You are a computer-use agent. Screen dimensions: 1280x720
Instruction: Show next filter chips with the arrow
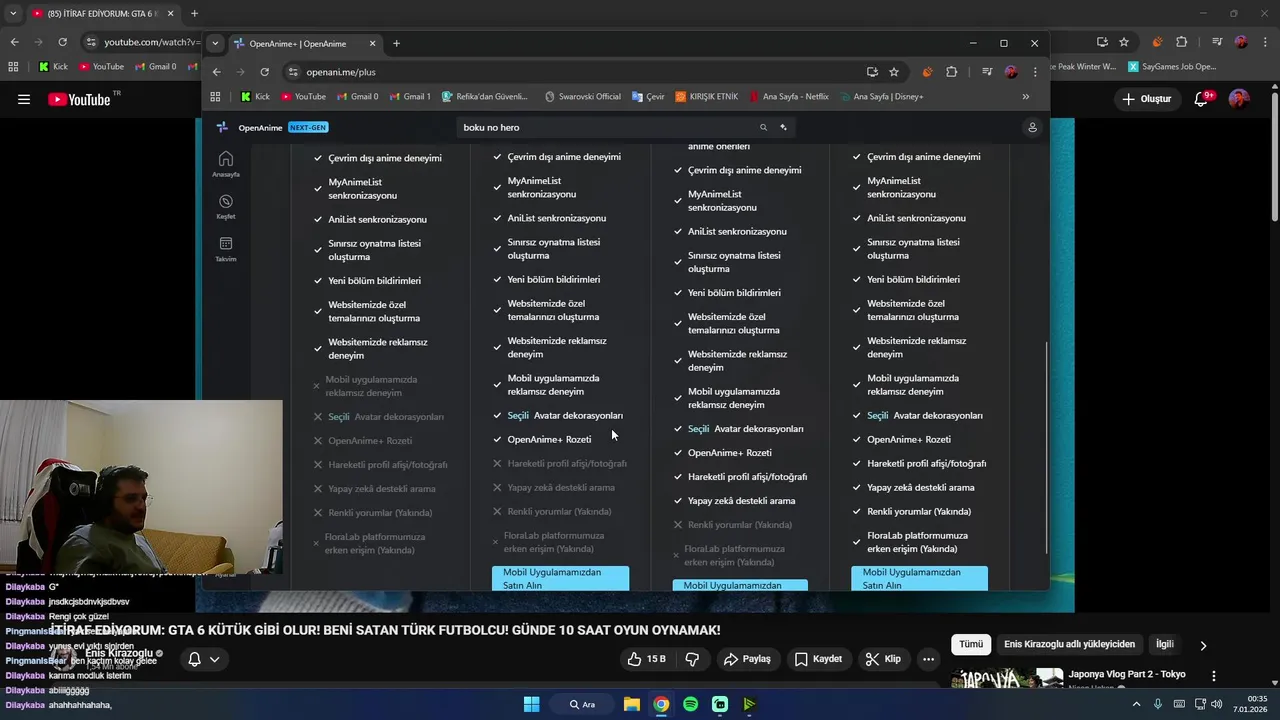pos(1203,645)
